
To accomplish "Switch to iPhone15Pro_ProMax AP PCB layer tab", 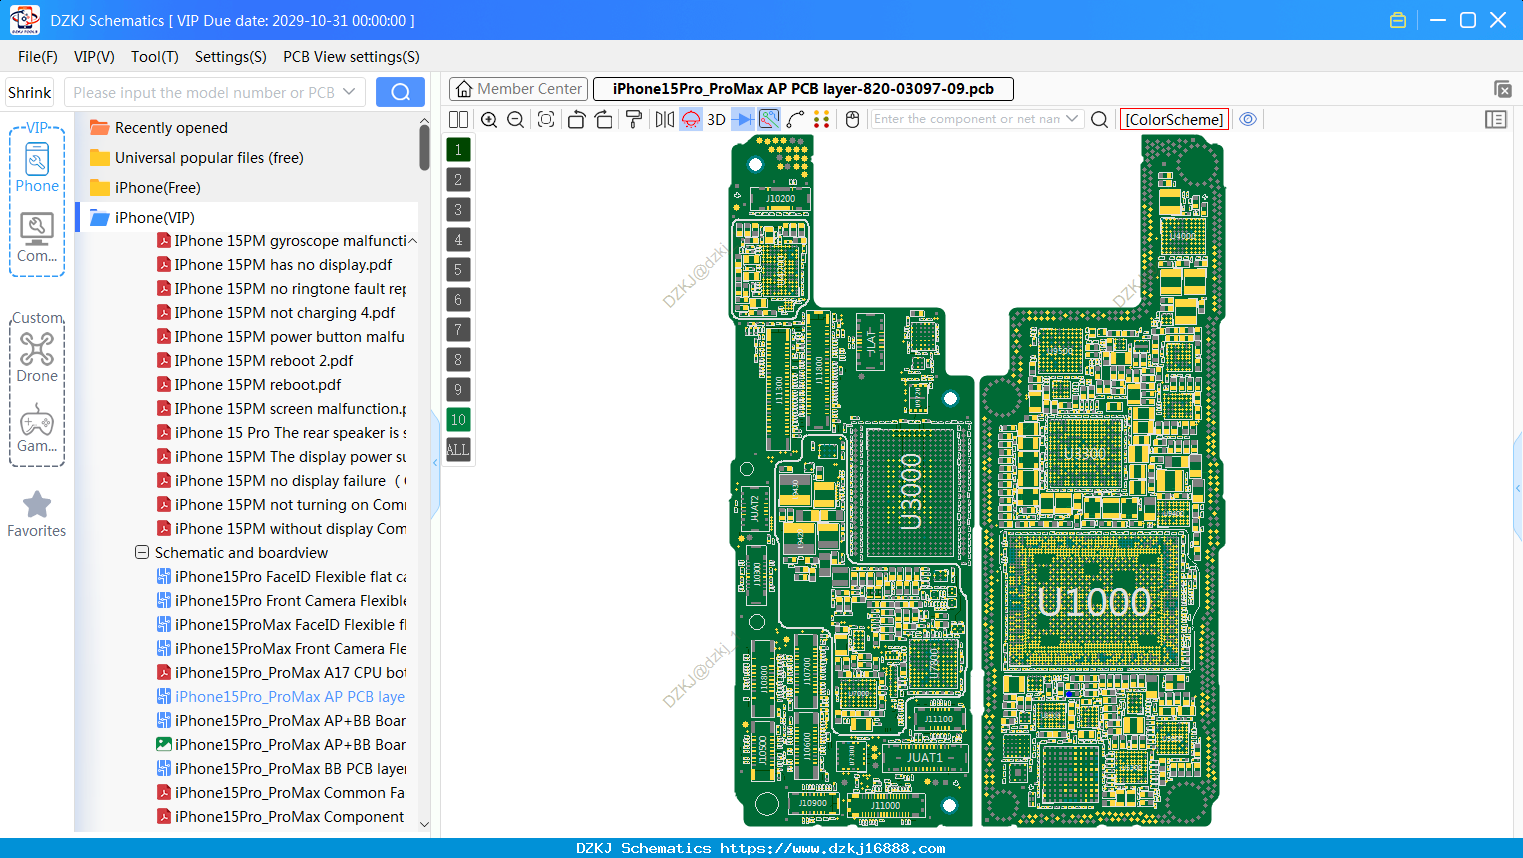I will pyautogui.click(x=803, y=89).
